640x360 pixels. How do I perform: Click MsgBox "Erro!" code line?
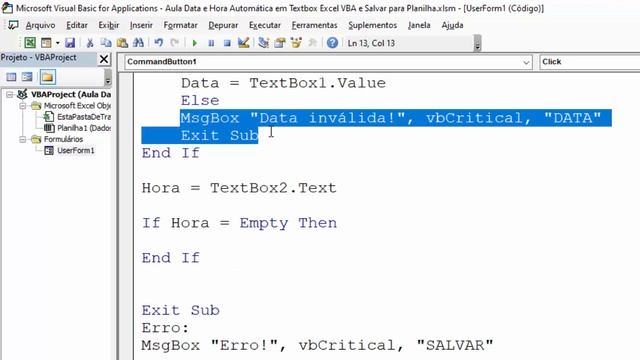(x=317, y=345)
